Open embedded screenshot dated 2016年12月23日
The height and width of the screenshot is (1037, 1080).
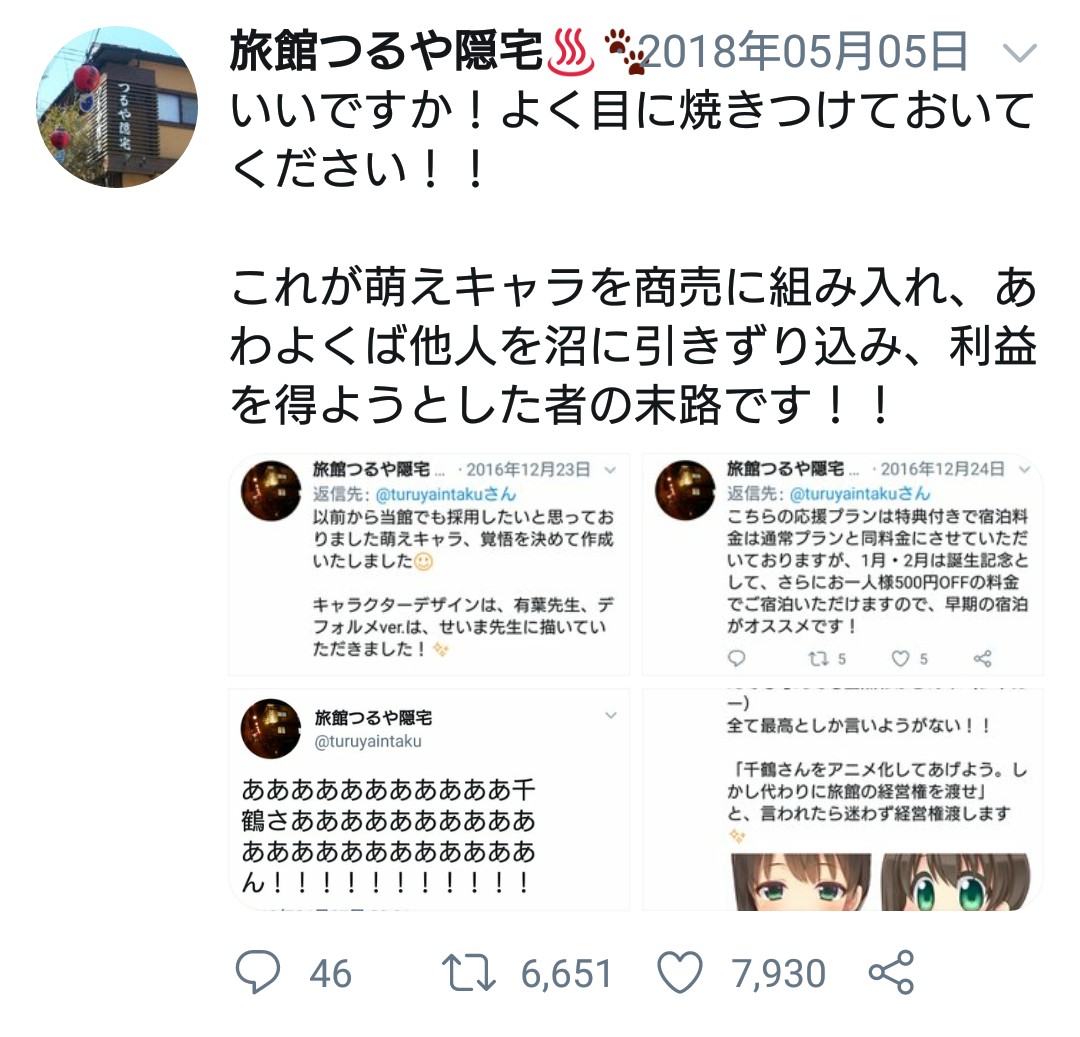tap(429, 565)
